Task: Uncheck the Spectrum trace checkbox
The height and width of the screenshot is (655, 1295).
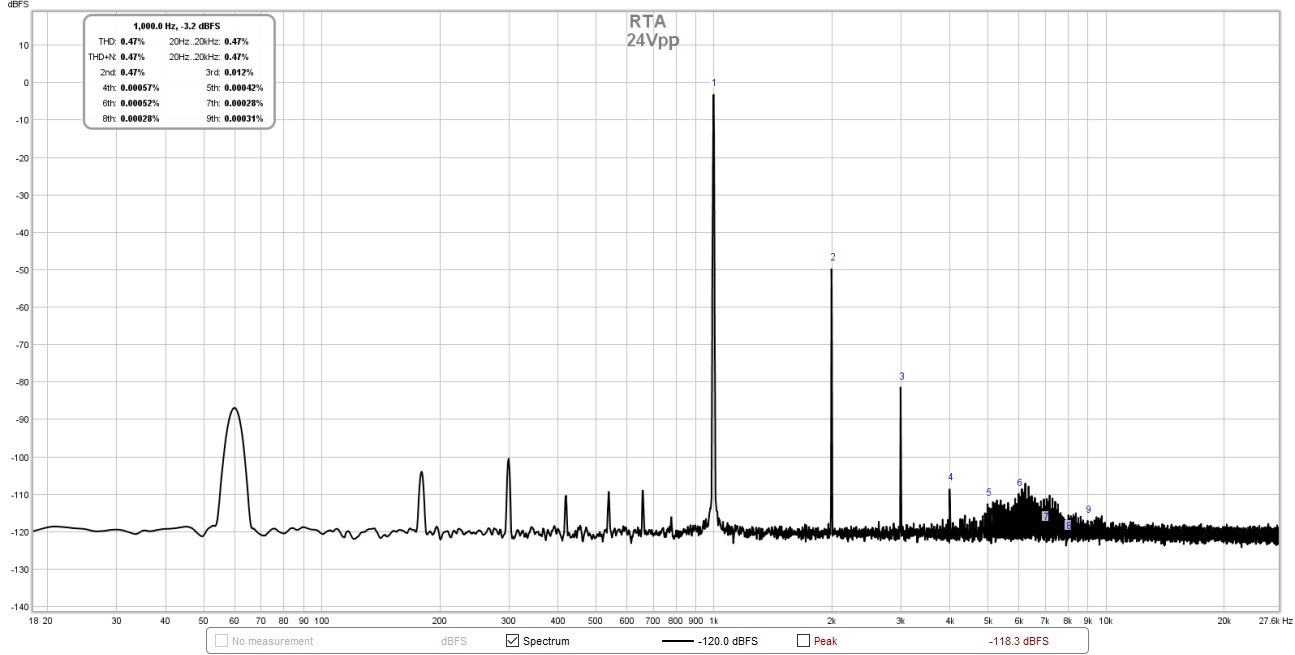Action: pos(513,641)
